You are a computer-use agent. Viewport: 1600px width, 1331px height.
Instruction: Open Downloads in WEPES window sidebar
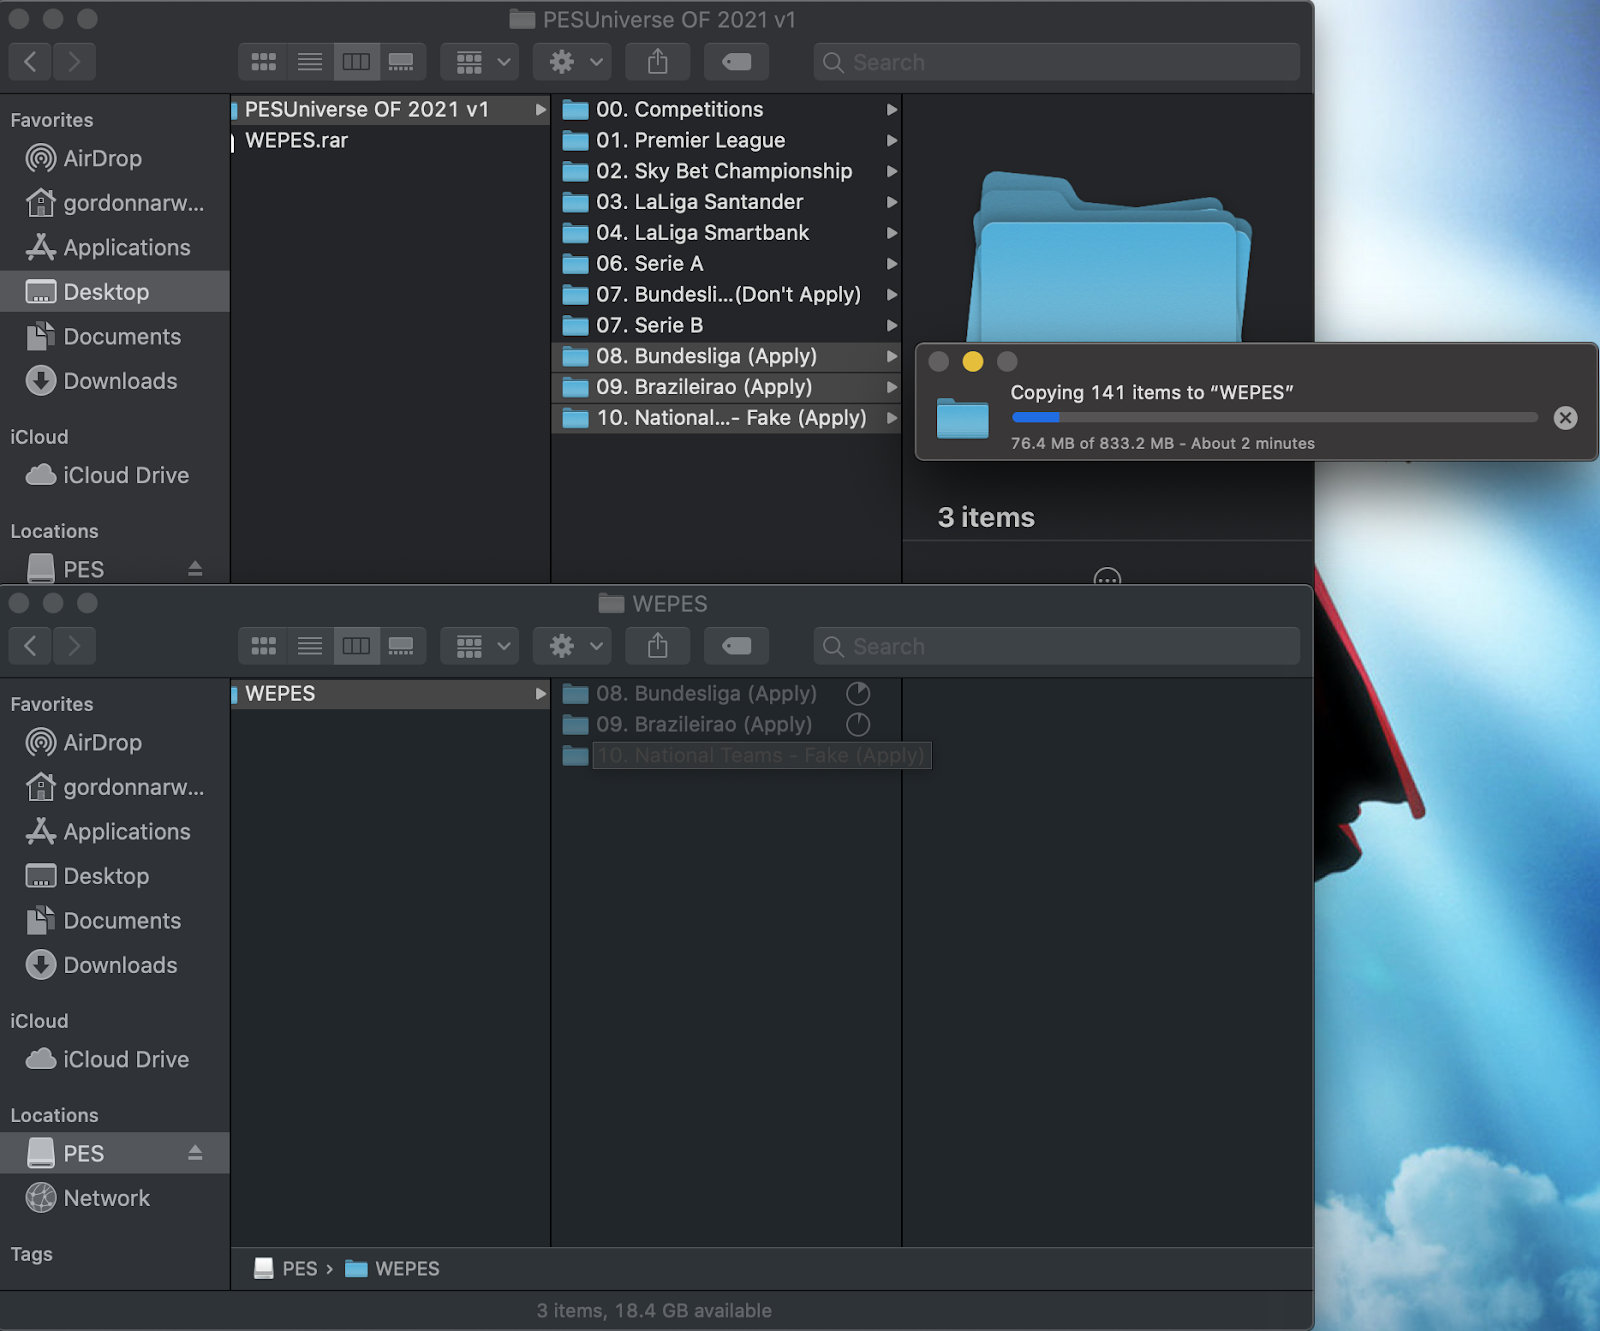coord(115,965)
